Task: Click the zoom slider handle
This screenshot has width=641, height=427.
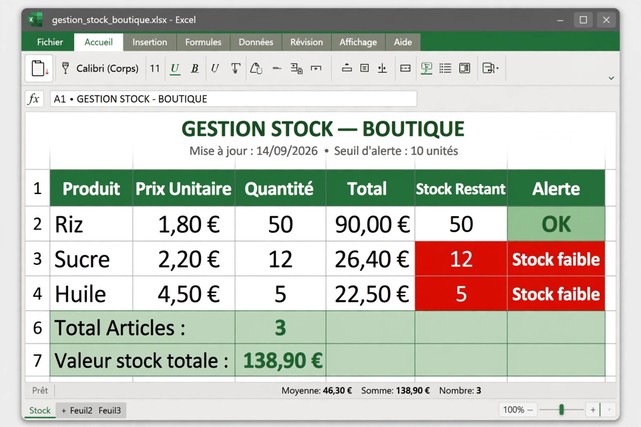Action: click(561, 409)
